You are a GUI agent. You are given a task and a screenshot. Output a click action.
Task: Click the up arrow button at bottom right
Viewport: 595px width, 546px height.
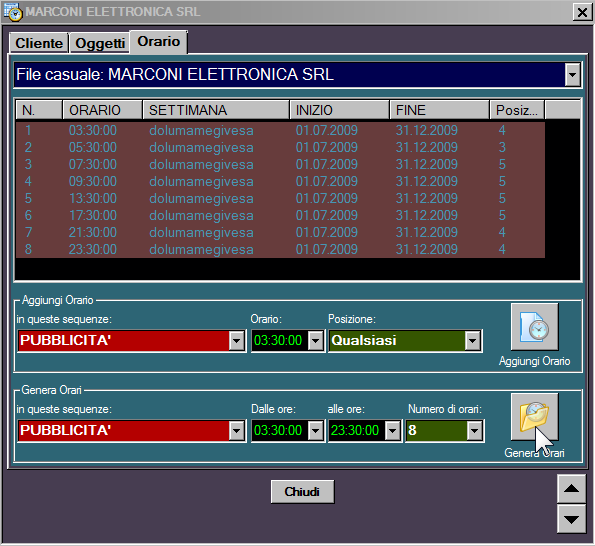571,489
